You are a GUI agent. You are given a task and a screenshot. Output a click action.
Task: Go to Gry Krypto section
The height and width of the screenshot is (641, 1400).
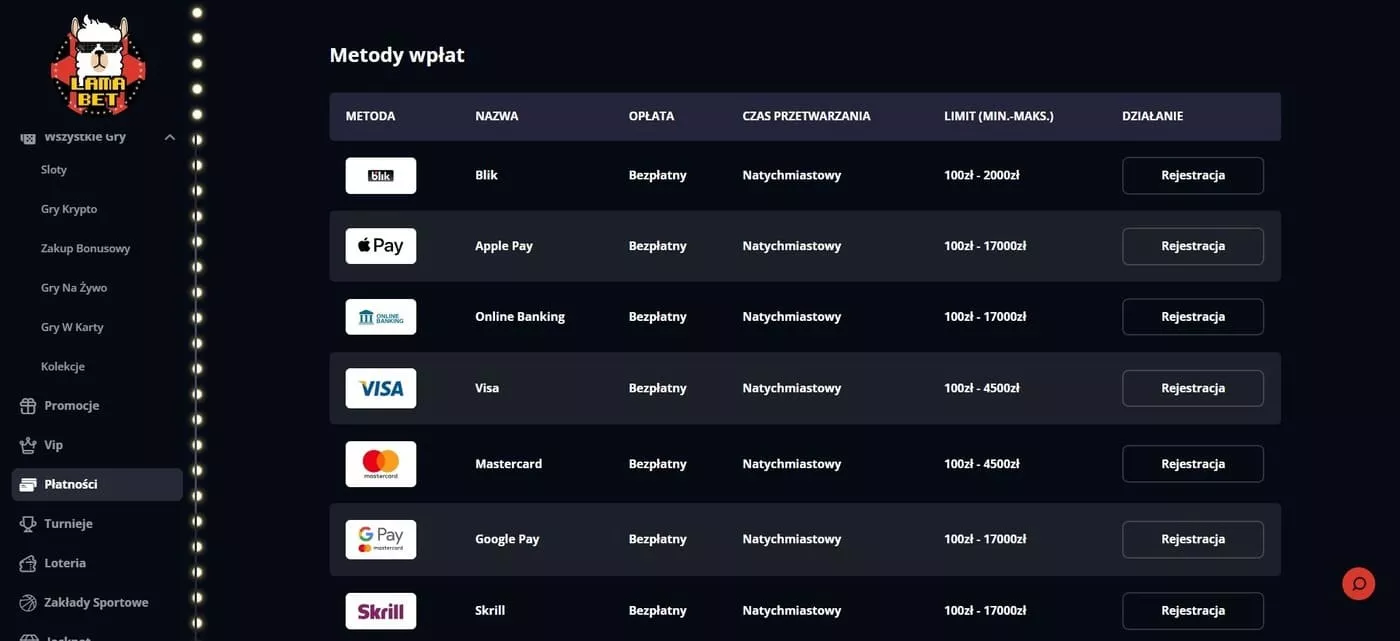pyautogui.click(x=69, y=209)
